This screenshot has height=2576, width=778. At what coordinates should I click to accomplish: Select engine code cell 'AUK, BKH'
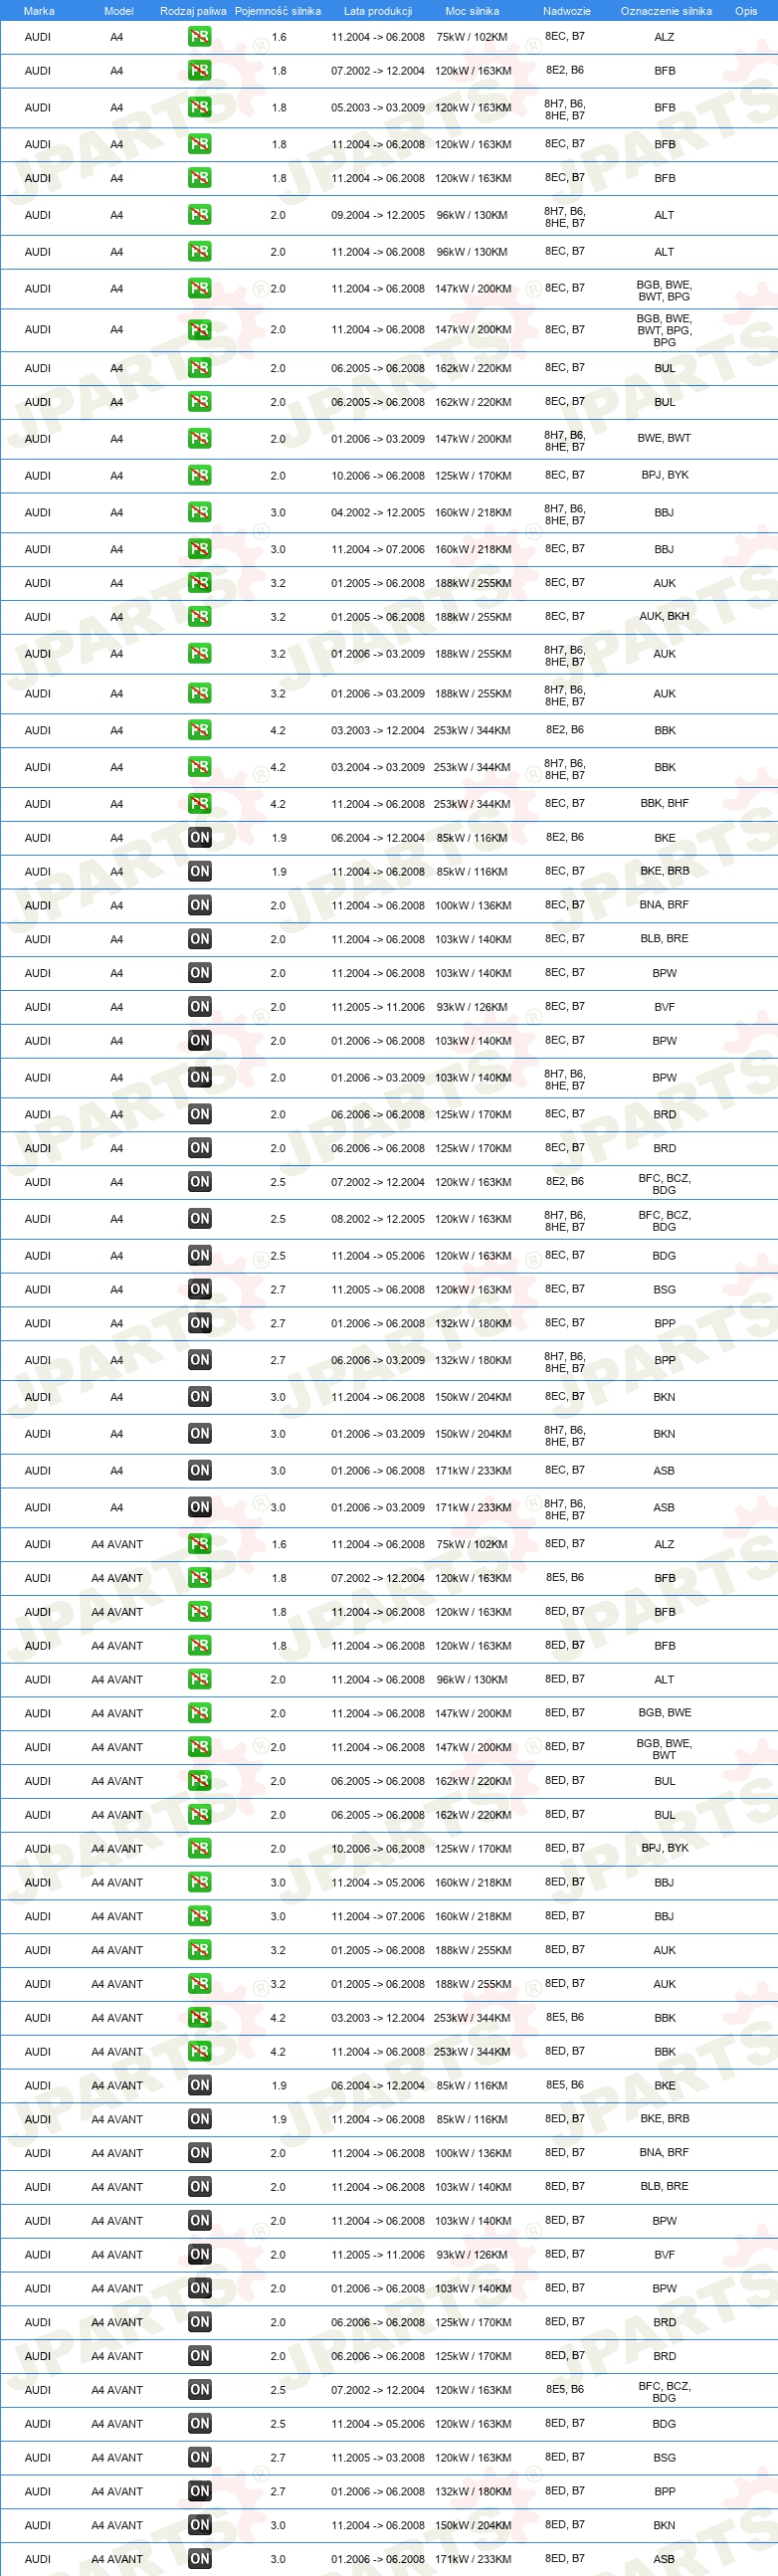664,617
